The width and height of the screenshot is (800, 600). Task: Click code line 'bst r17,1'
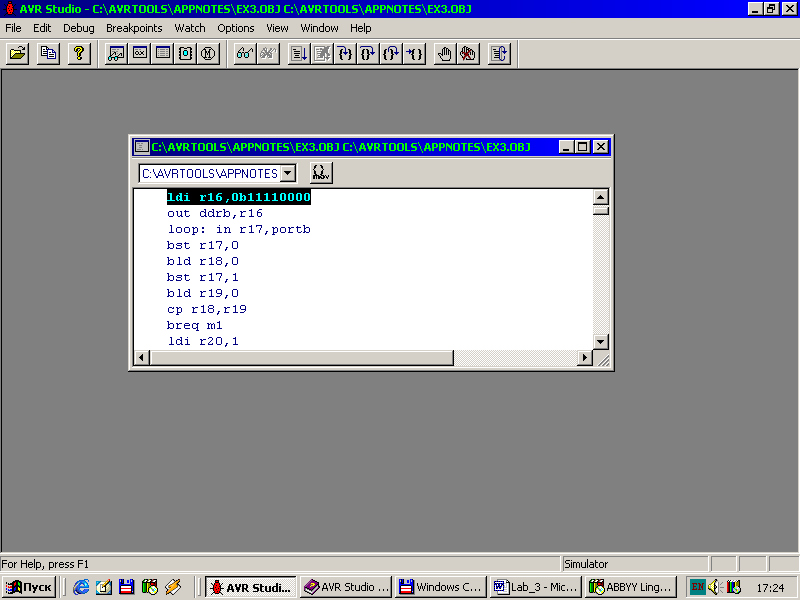(x=203, y=277)
